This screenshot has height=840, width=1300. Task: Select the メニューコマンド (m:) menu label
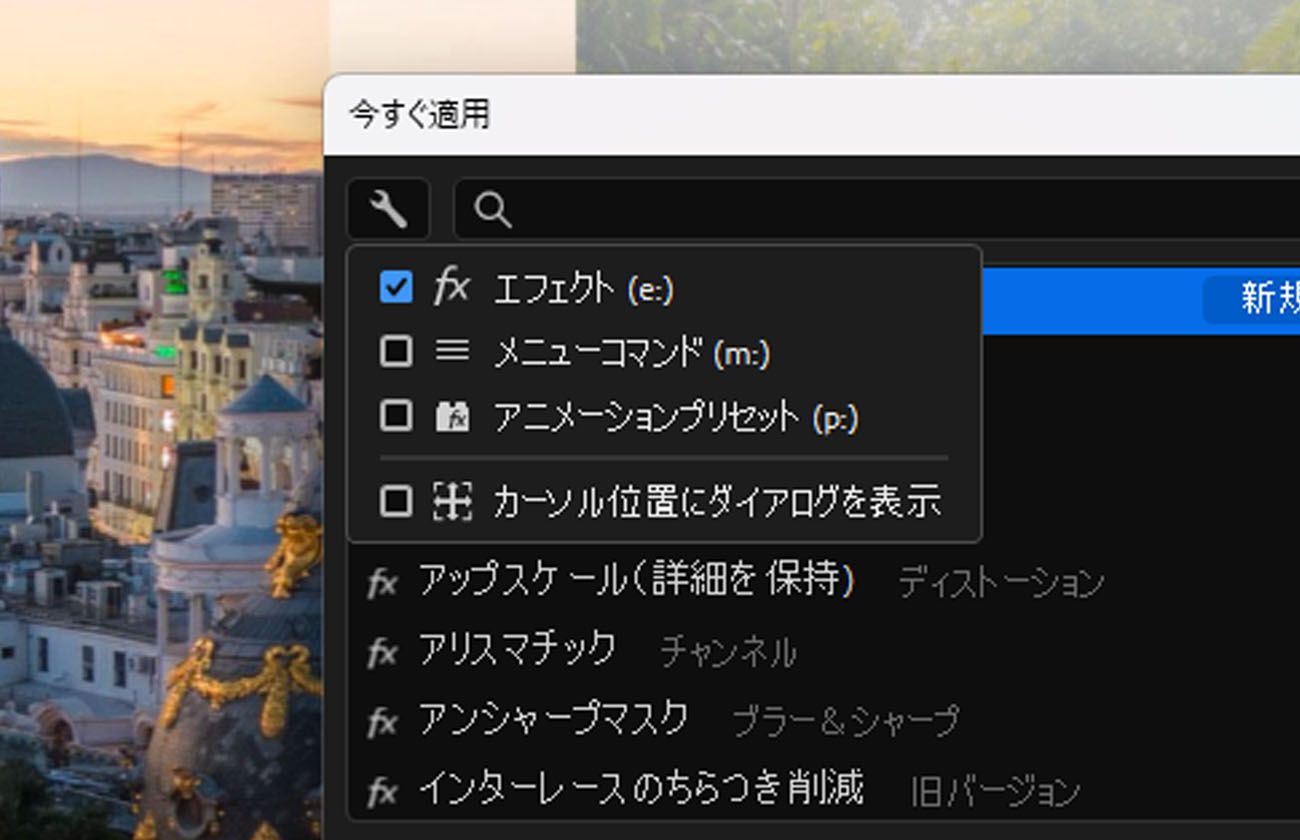point(632,352)
